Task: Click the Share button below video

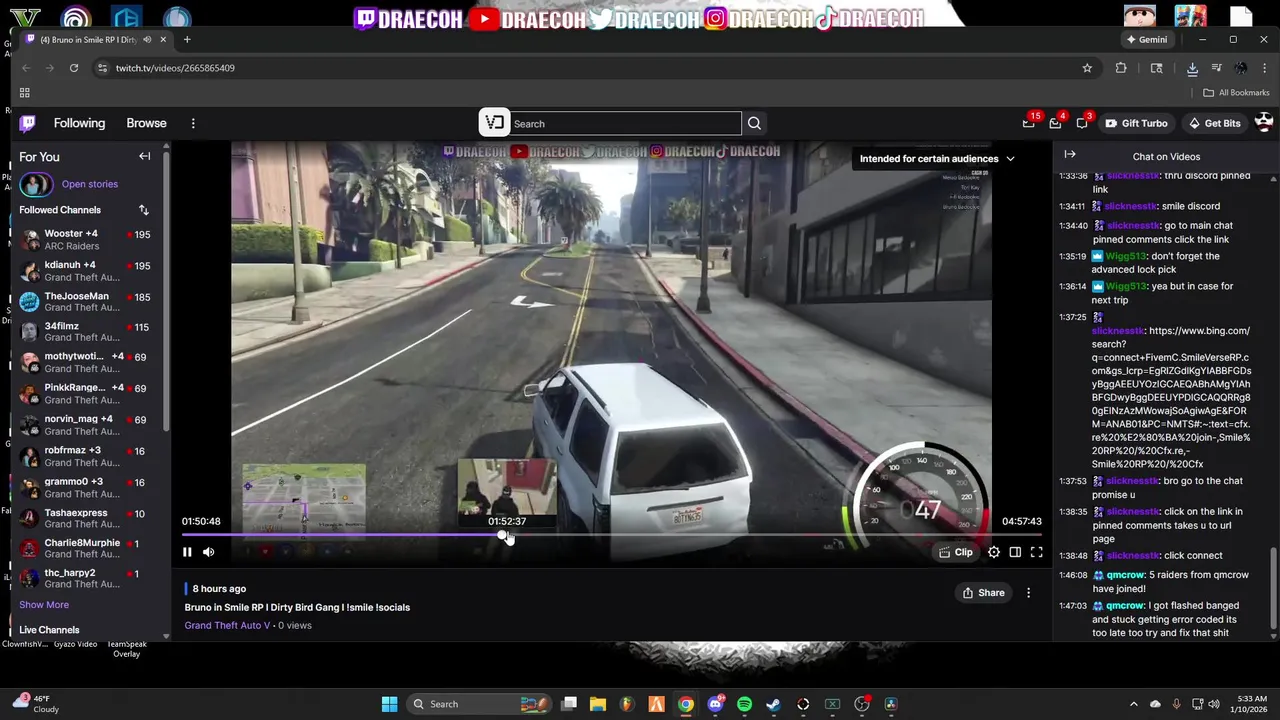Action: 983,593
